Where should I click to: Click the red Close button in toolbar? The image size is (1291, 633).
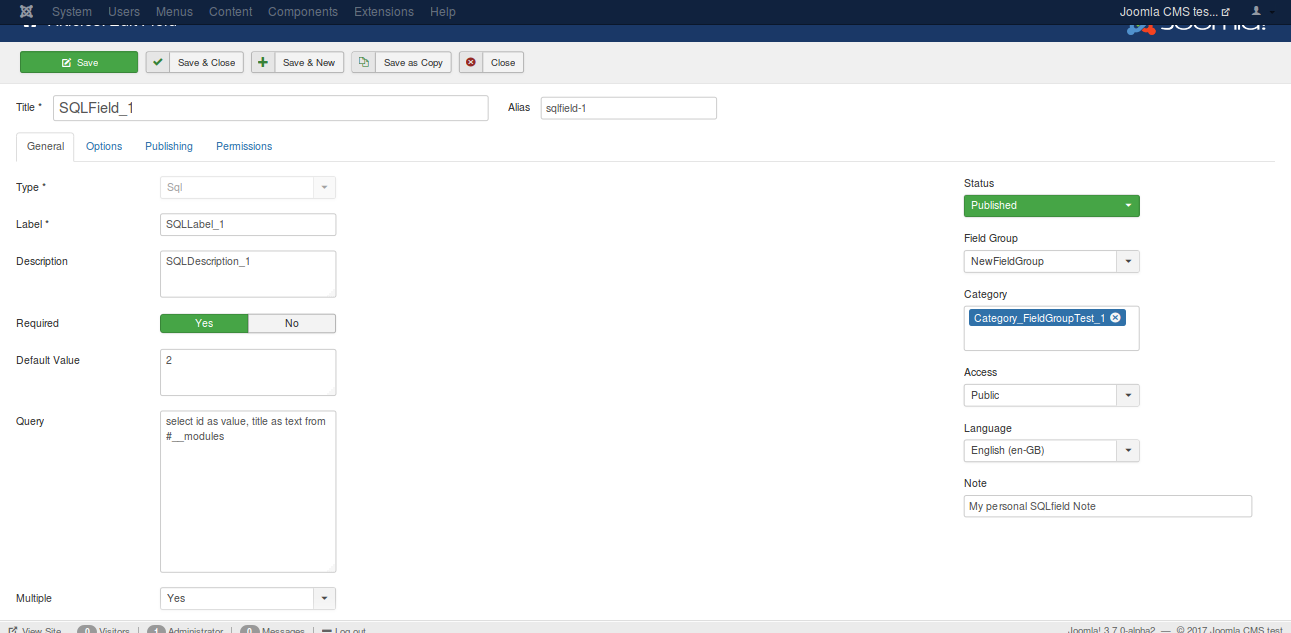tap(491, 62)
